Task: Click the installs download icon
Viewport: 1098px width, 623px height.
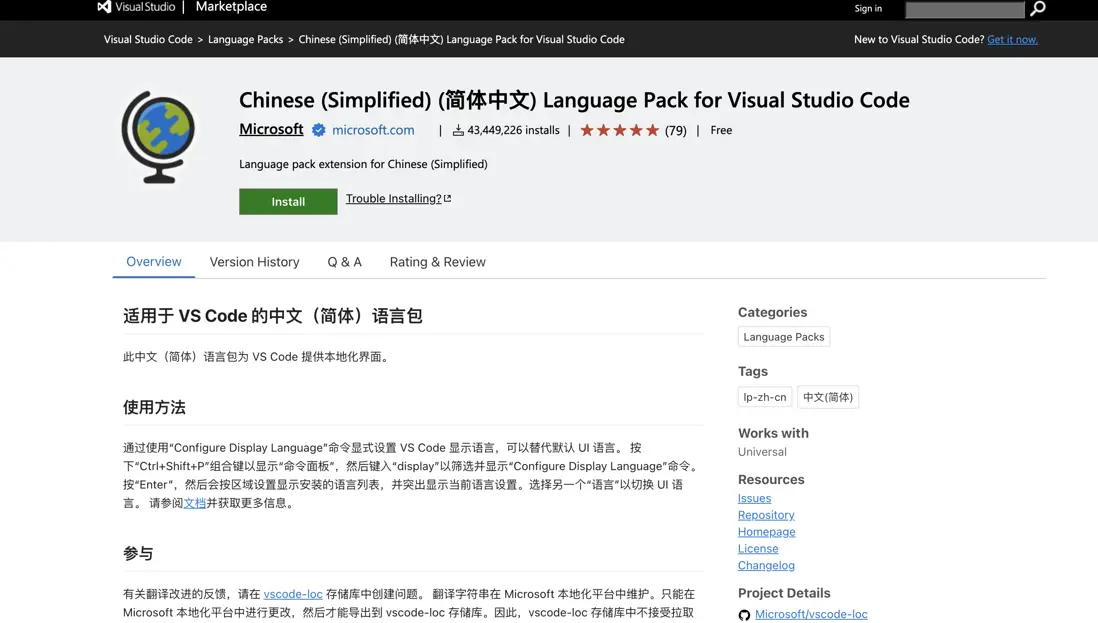Action: tap(458, 130)
